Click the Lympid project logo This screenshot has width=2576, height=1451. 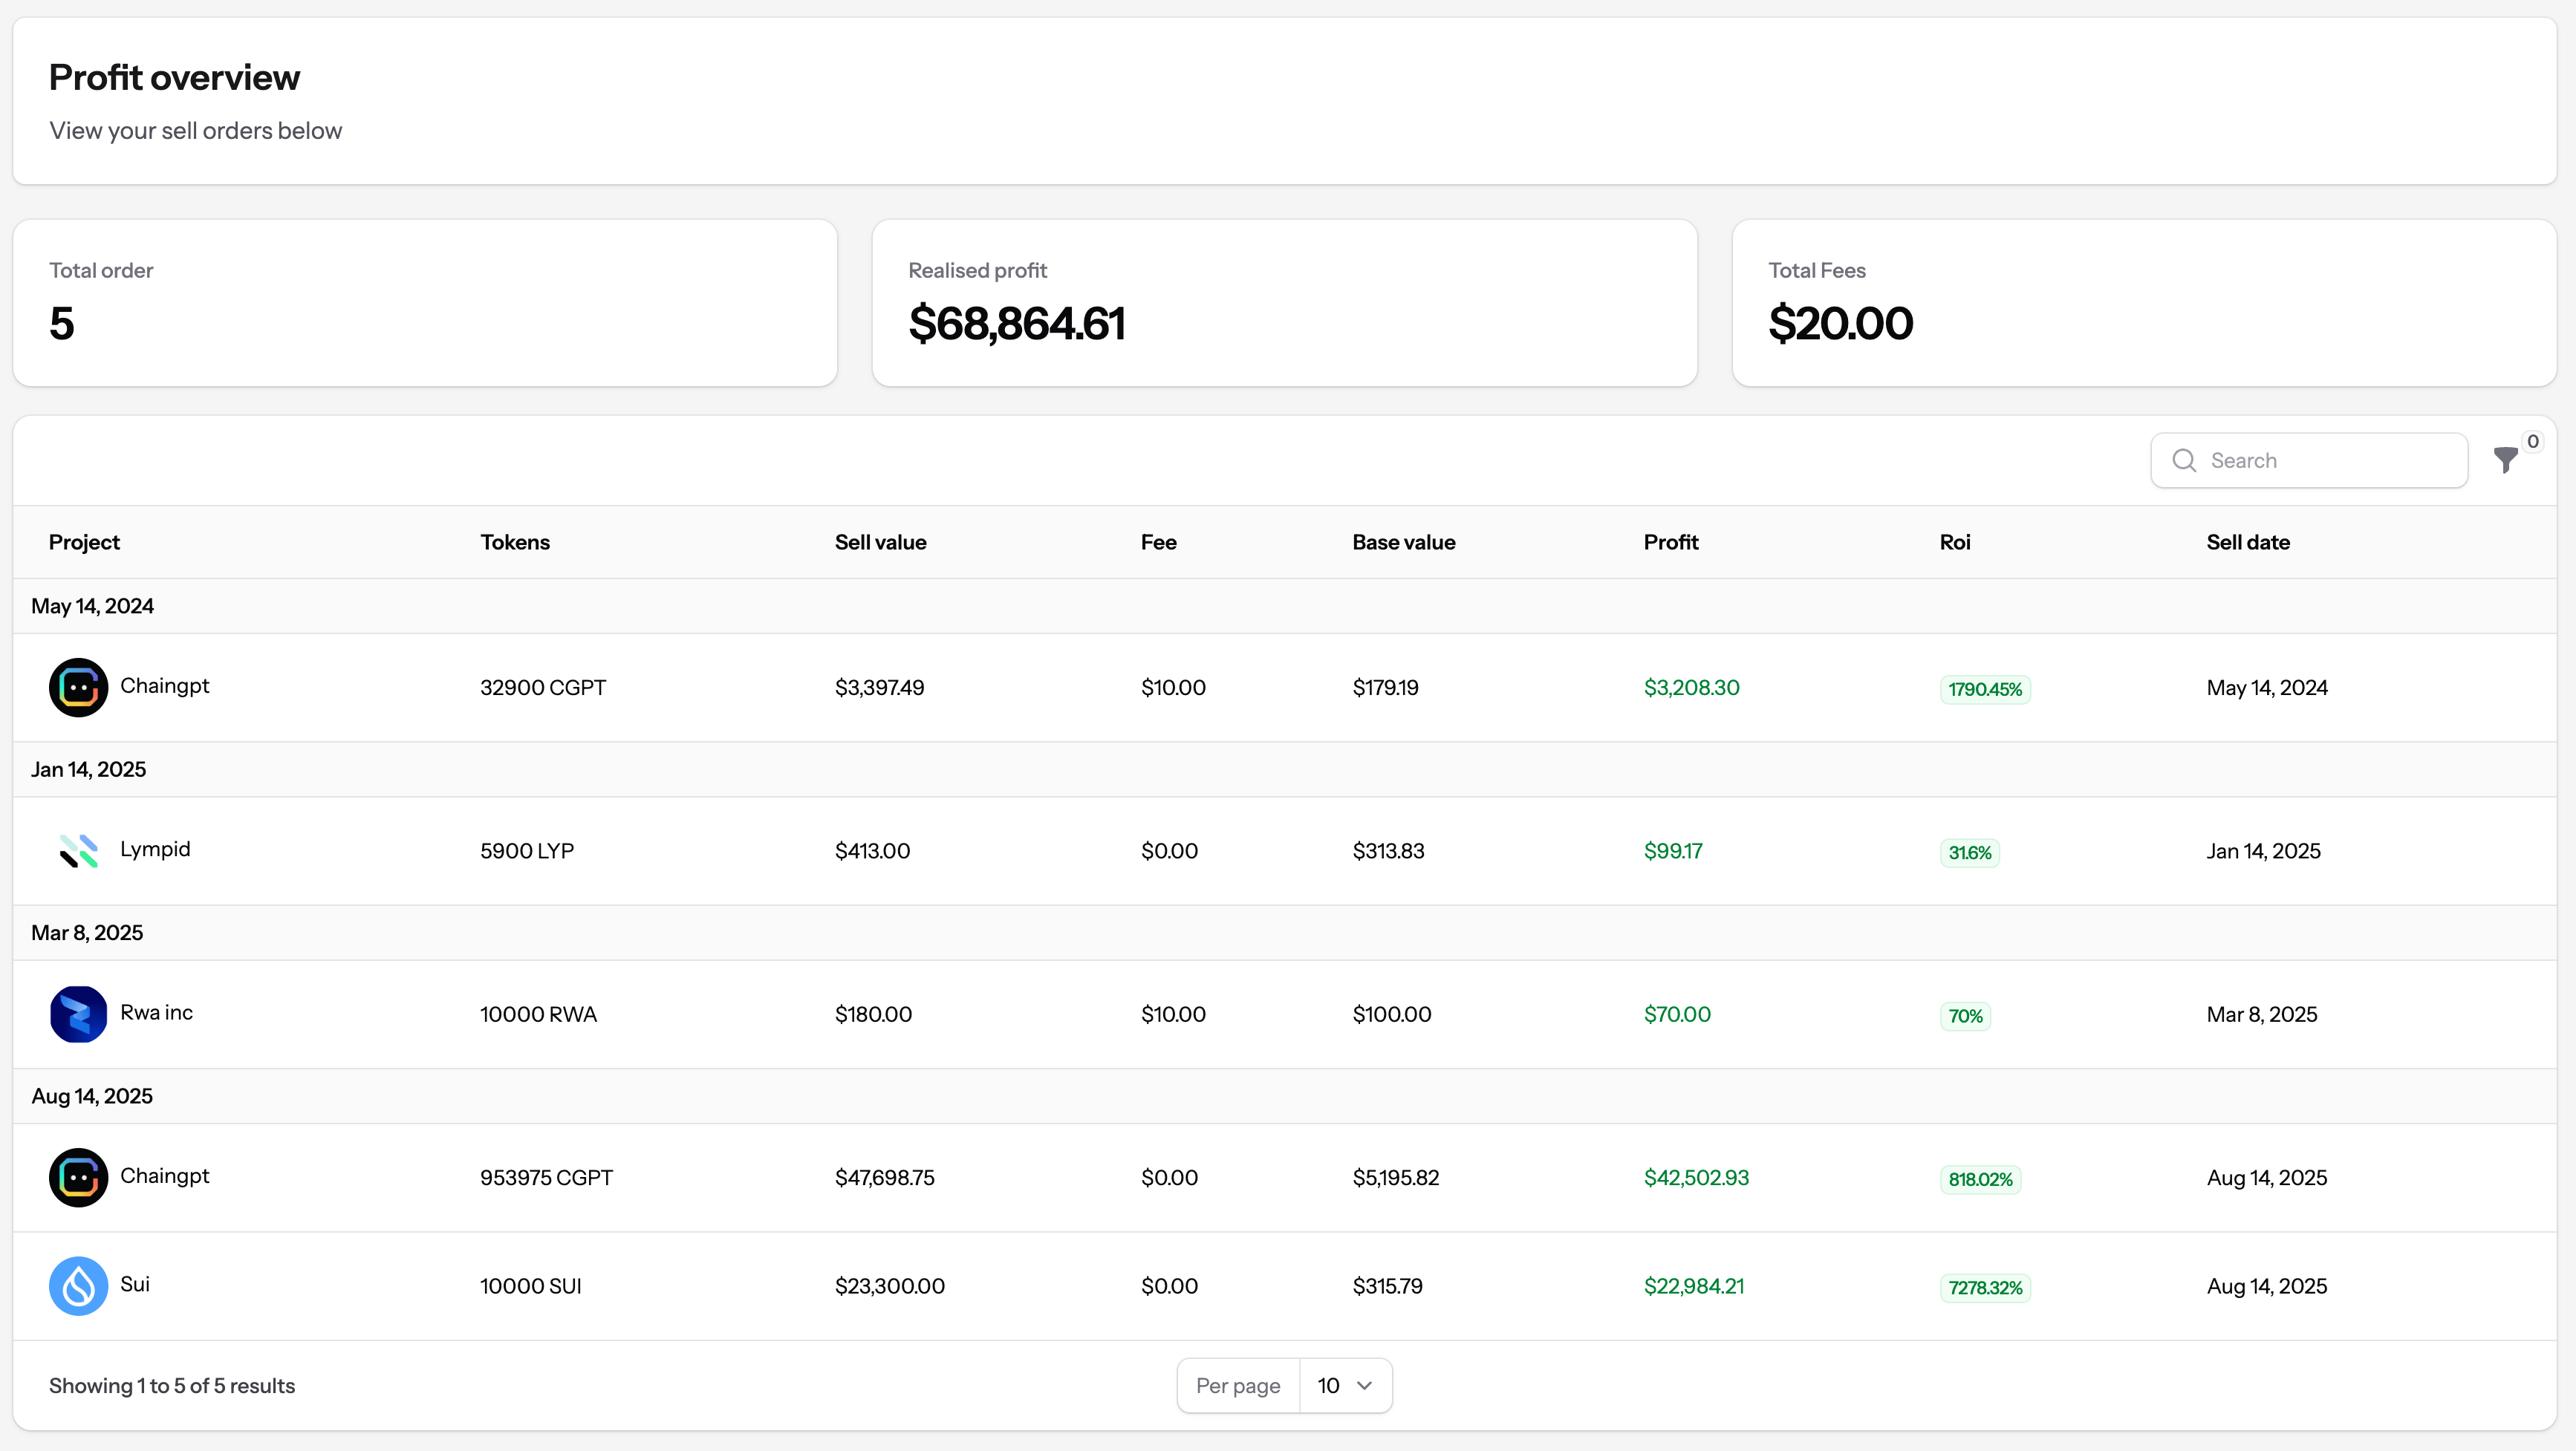tap(78, 851)
